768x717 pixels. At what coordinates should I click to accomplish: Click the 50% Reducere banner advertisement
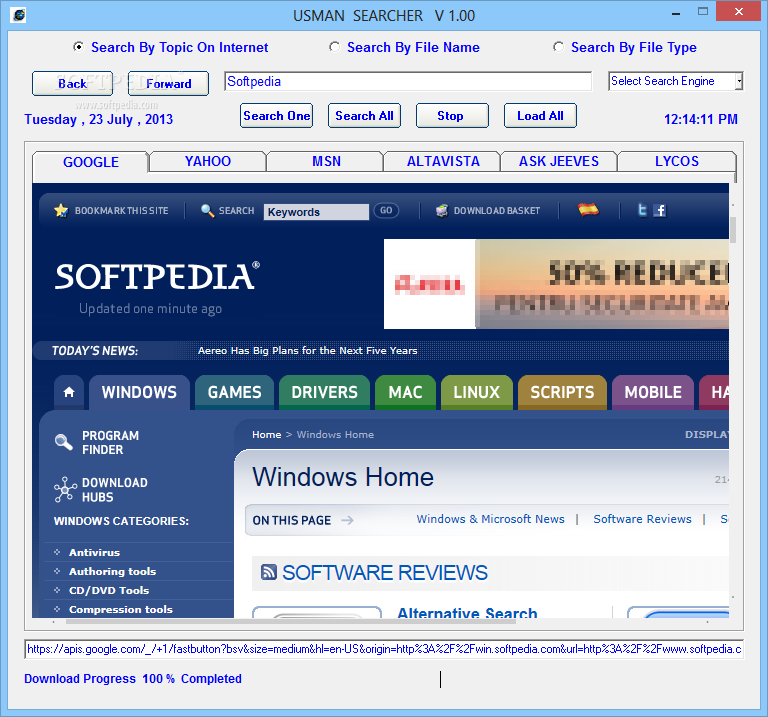click(556, 284)
